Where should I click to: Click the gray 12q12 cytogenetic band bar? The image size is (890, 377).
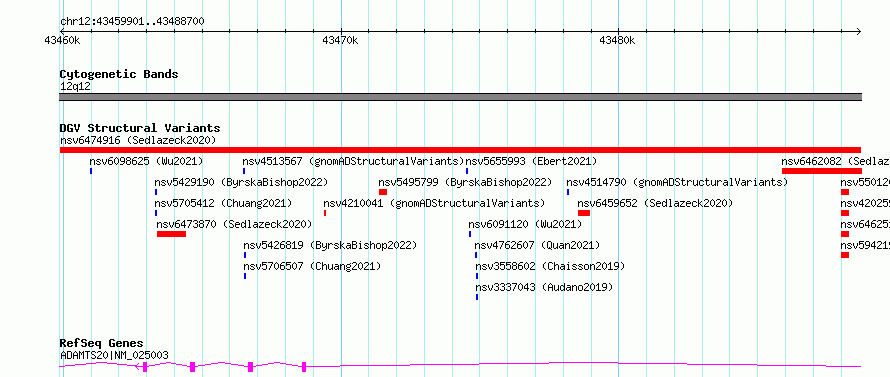[460, 97]
